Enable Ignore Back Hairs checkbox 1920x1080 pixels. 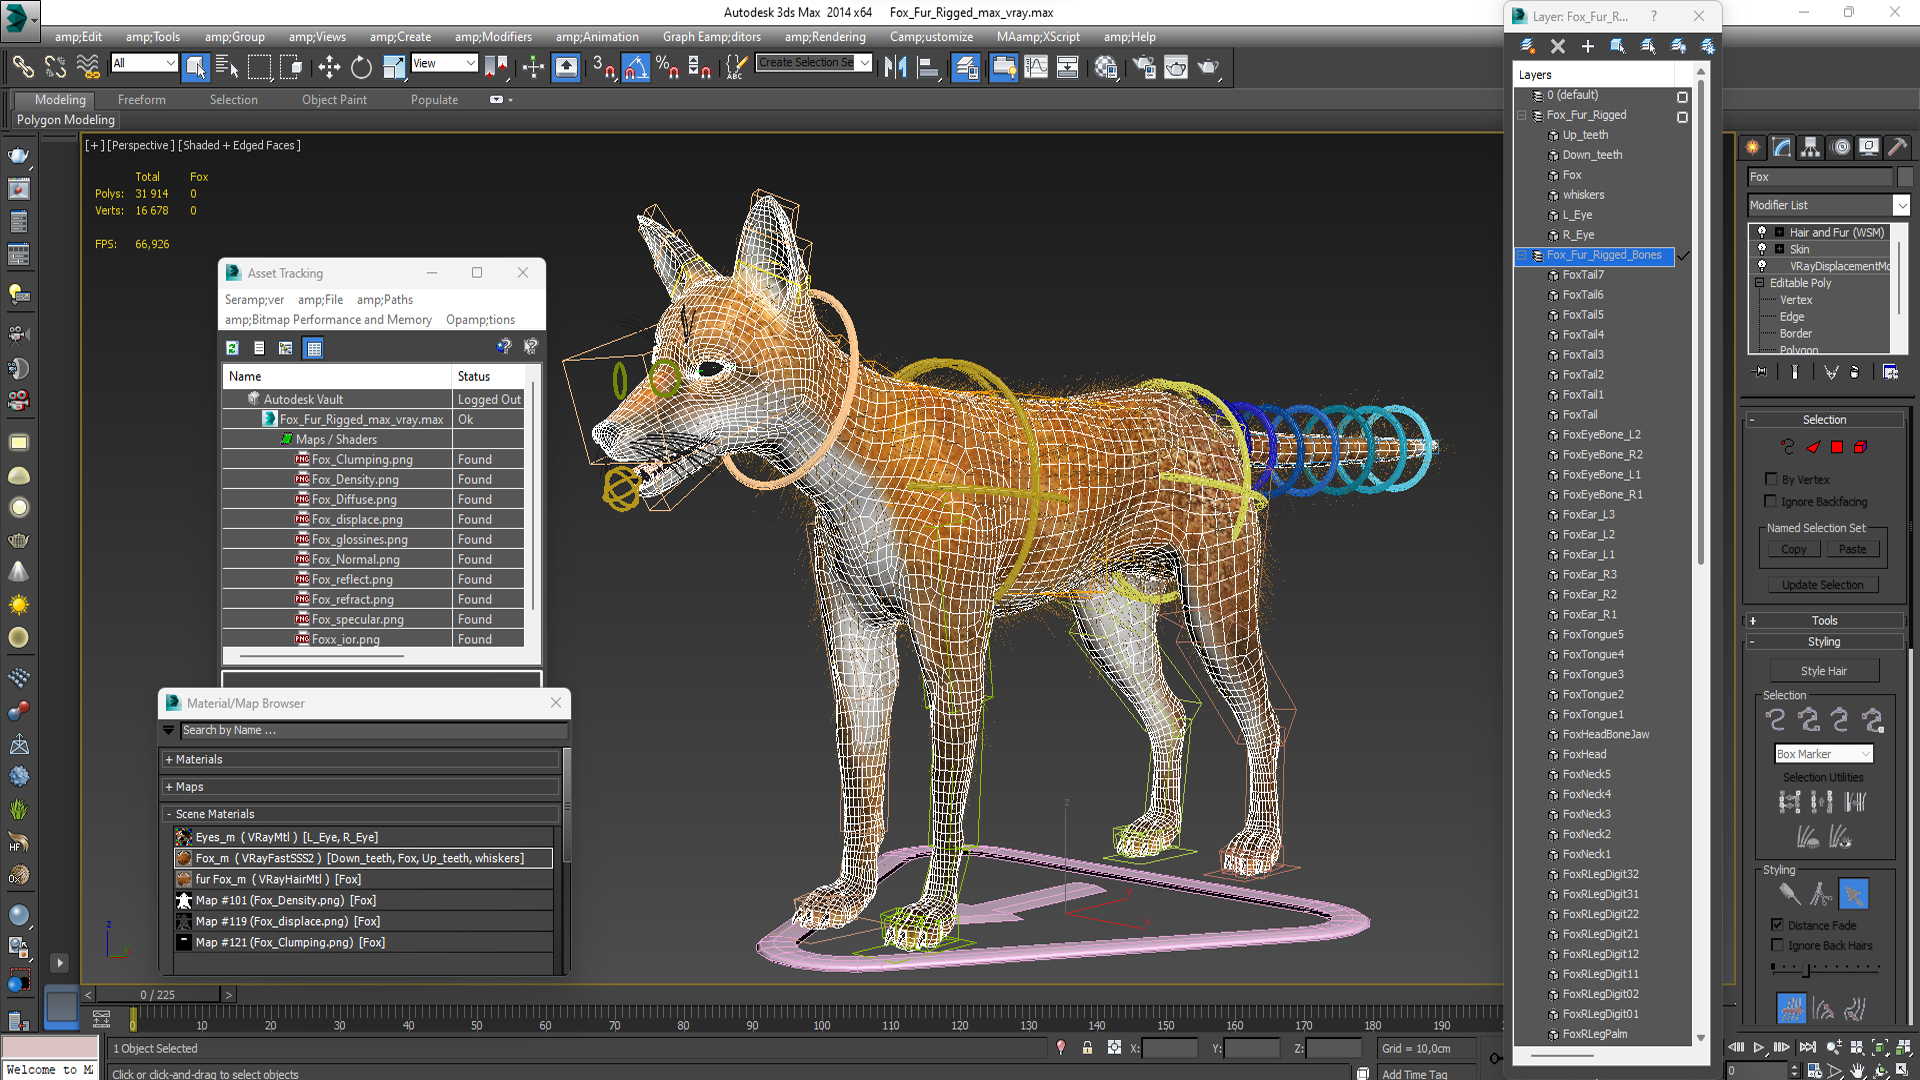(1777, 945)
